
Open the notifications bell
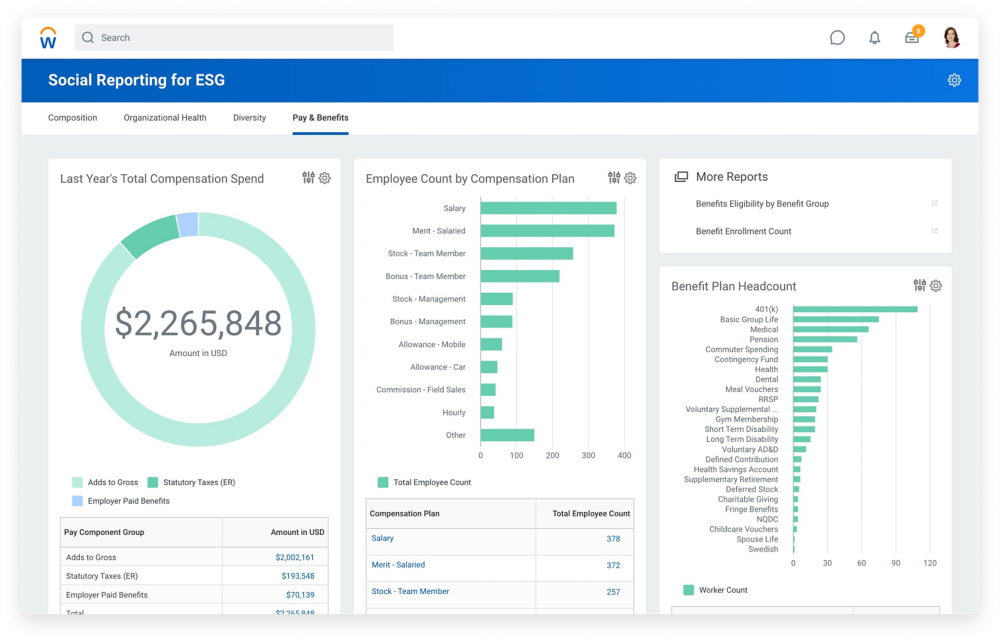click(874, 37)
